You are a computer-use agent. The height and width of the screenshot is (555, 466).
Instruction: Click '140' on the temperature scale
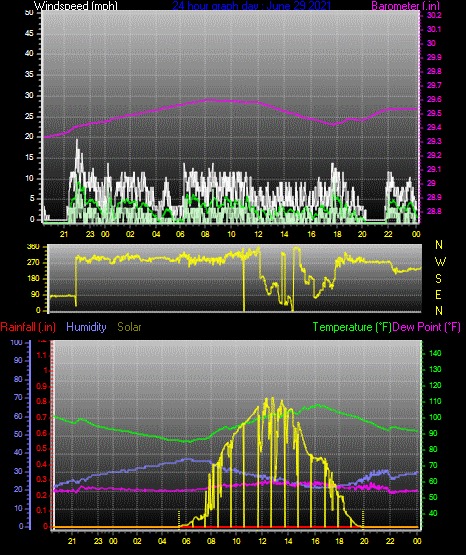(435, 353)
